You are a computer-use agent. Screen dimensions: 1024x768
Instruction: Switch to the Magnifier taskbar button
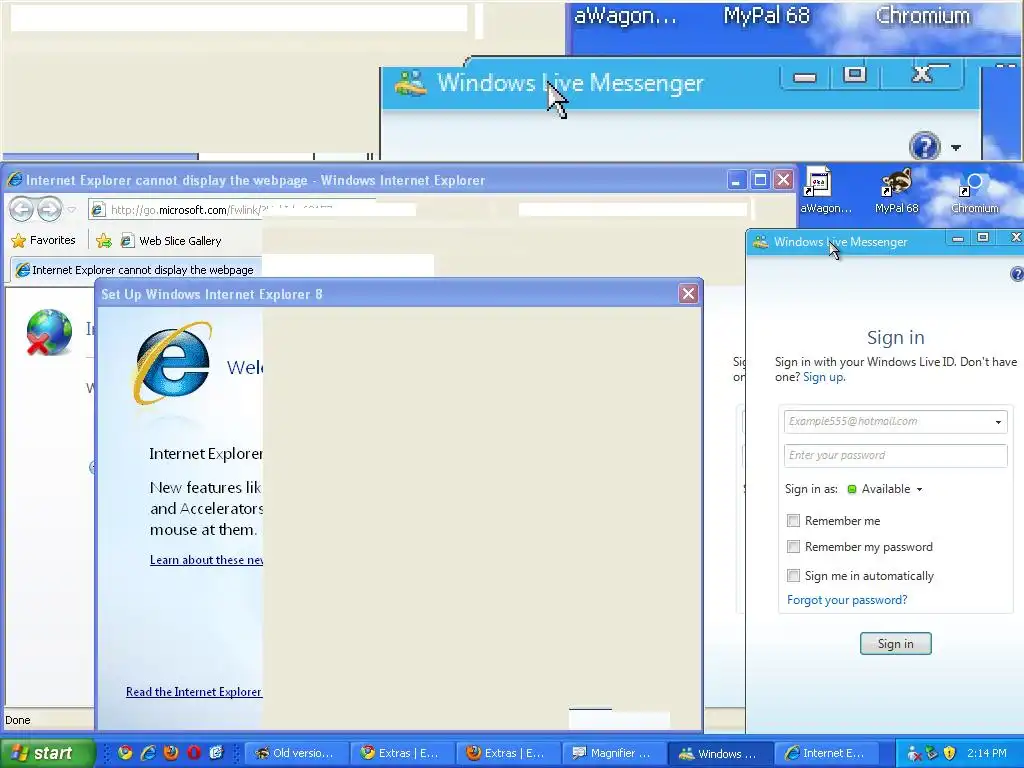click(613, 753)
